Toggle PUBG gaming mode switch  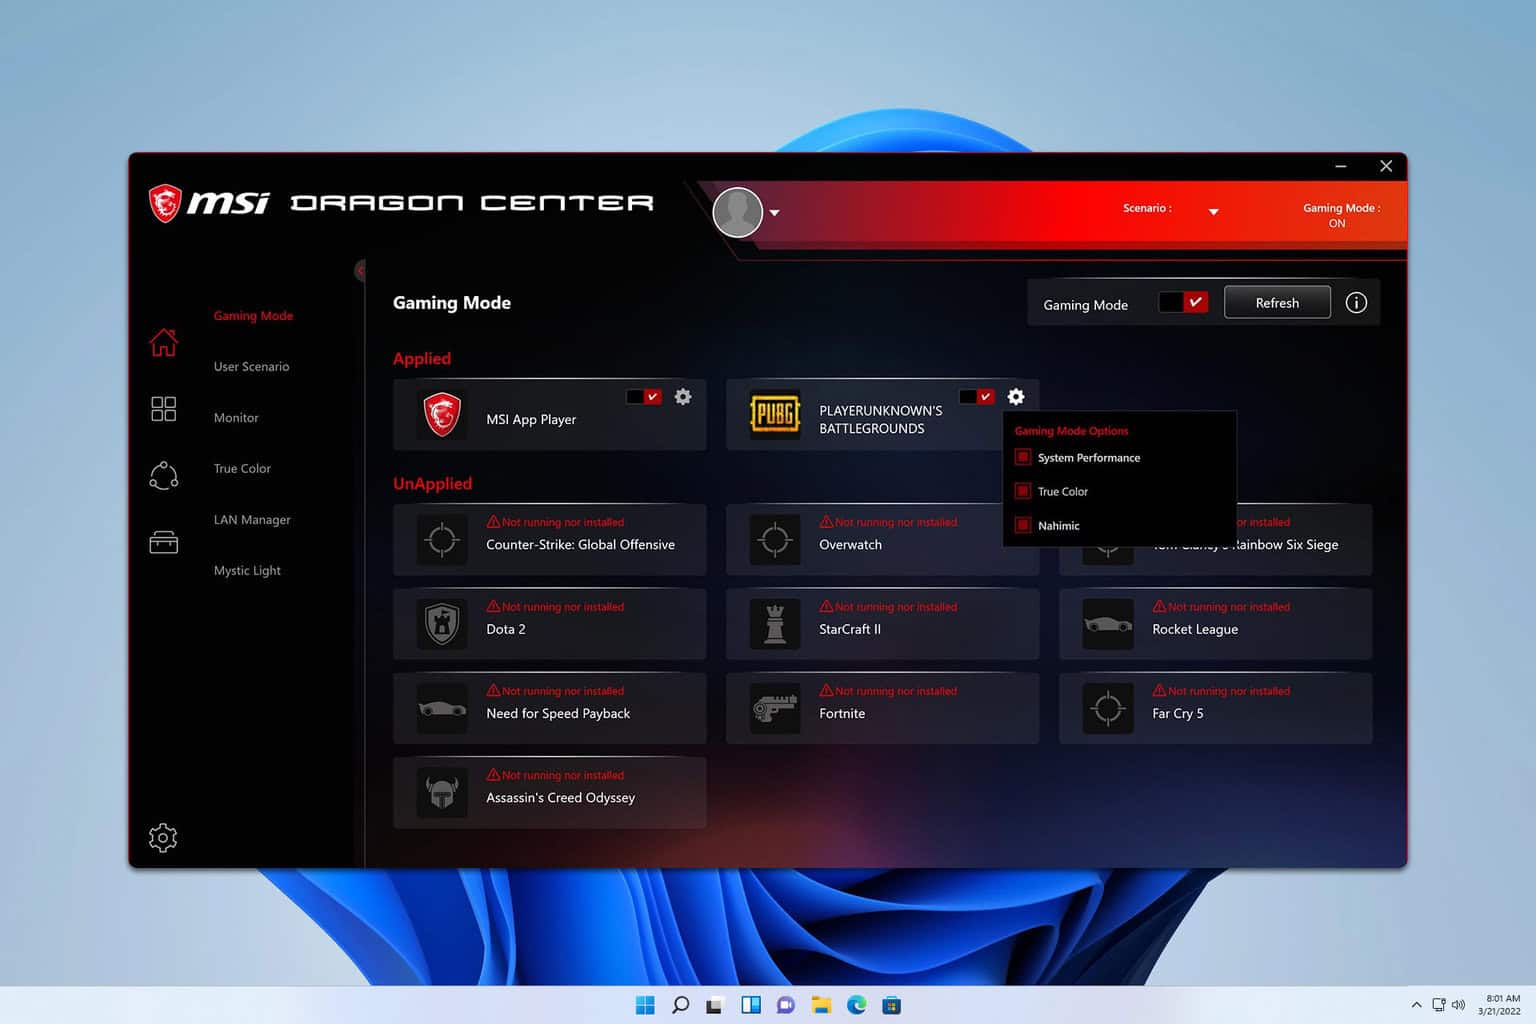977,397
